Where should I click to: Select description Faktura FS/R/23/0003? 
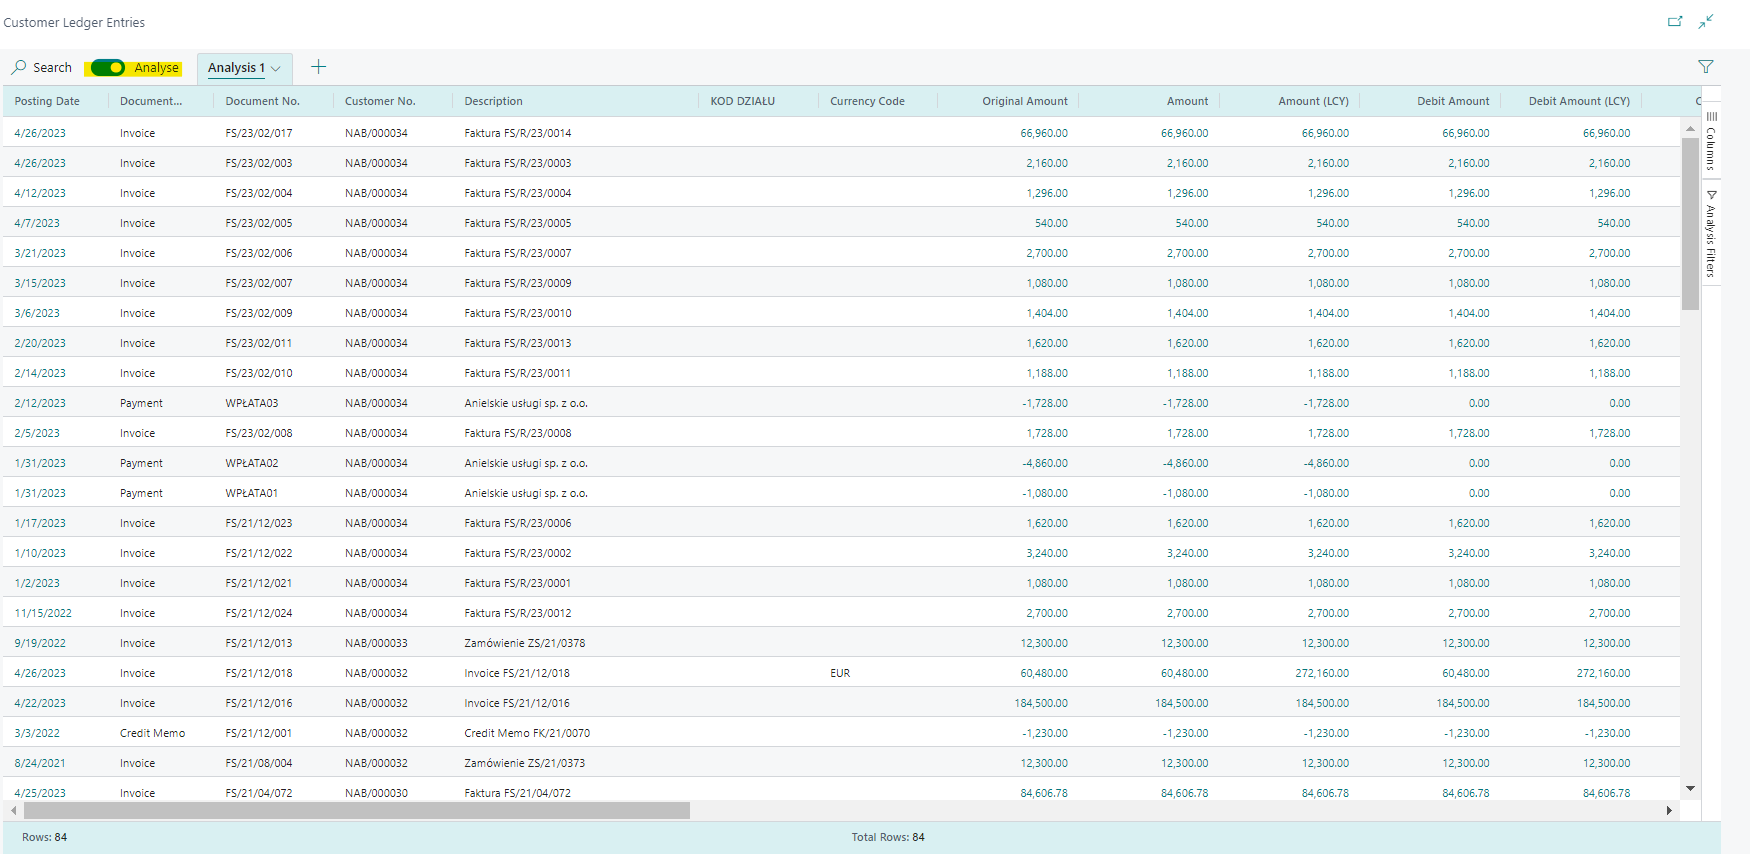(518, 163)
